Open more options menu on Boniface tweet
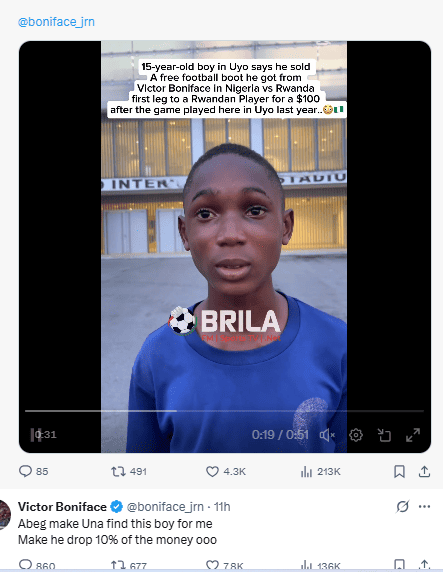 click(x=424, y=506)
